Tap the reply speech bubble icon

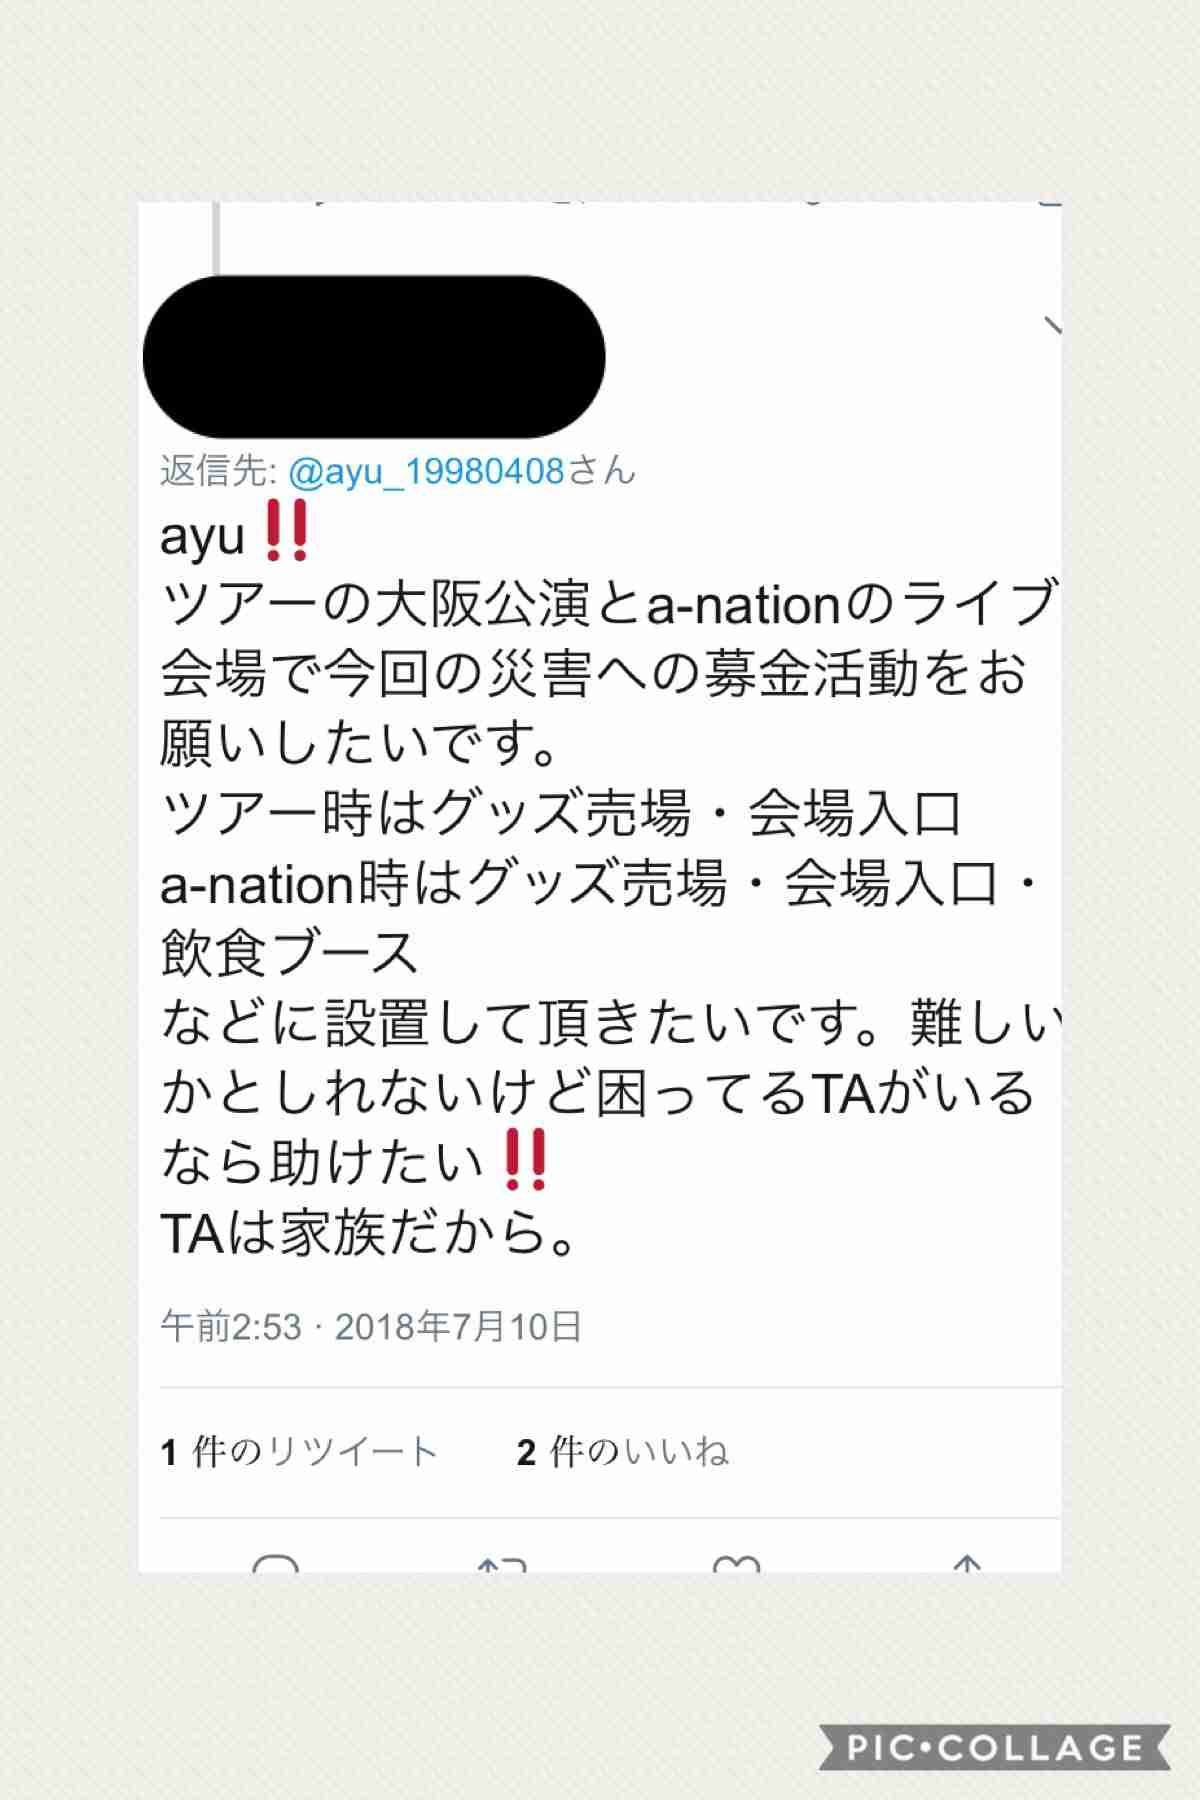[275, 1563]
